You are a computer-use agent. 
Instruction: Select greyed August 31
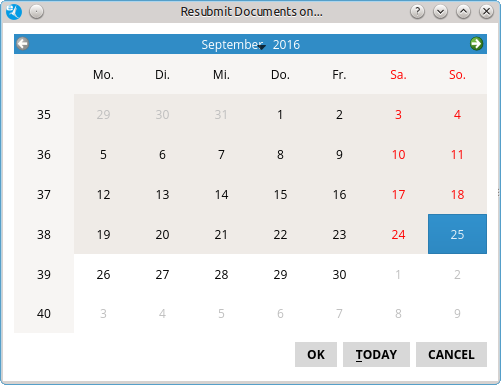coord(221,114)
